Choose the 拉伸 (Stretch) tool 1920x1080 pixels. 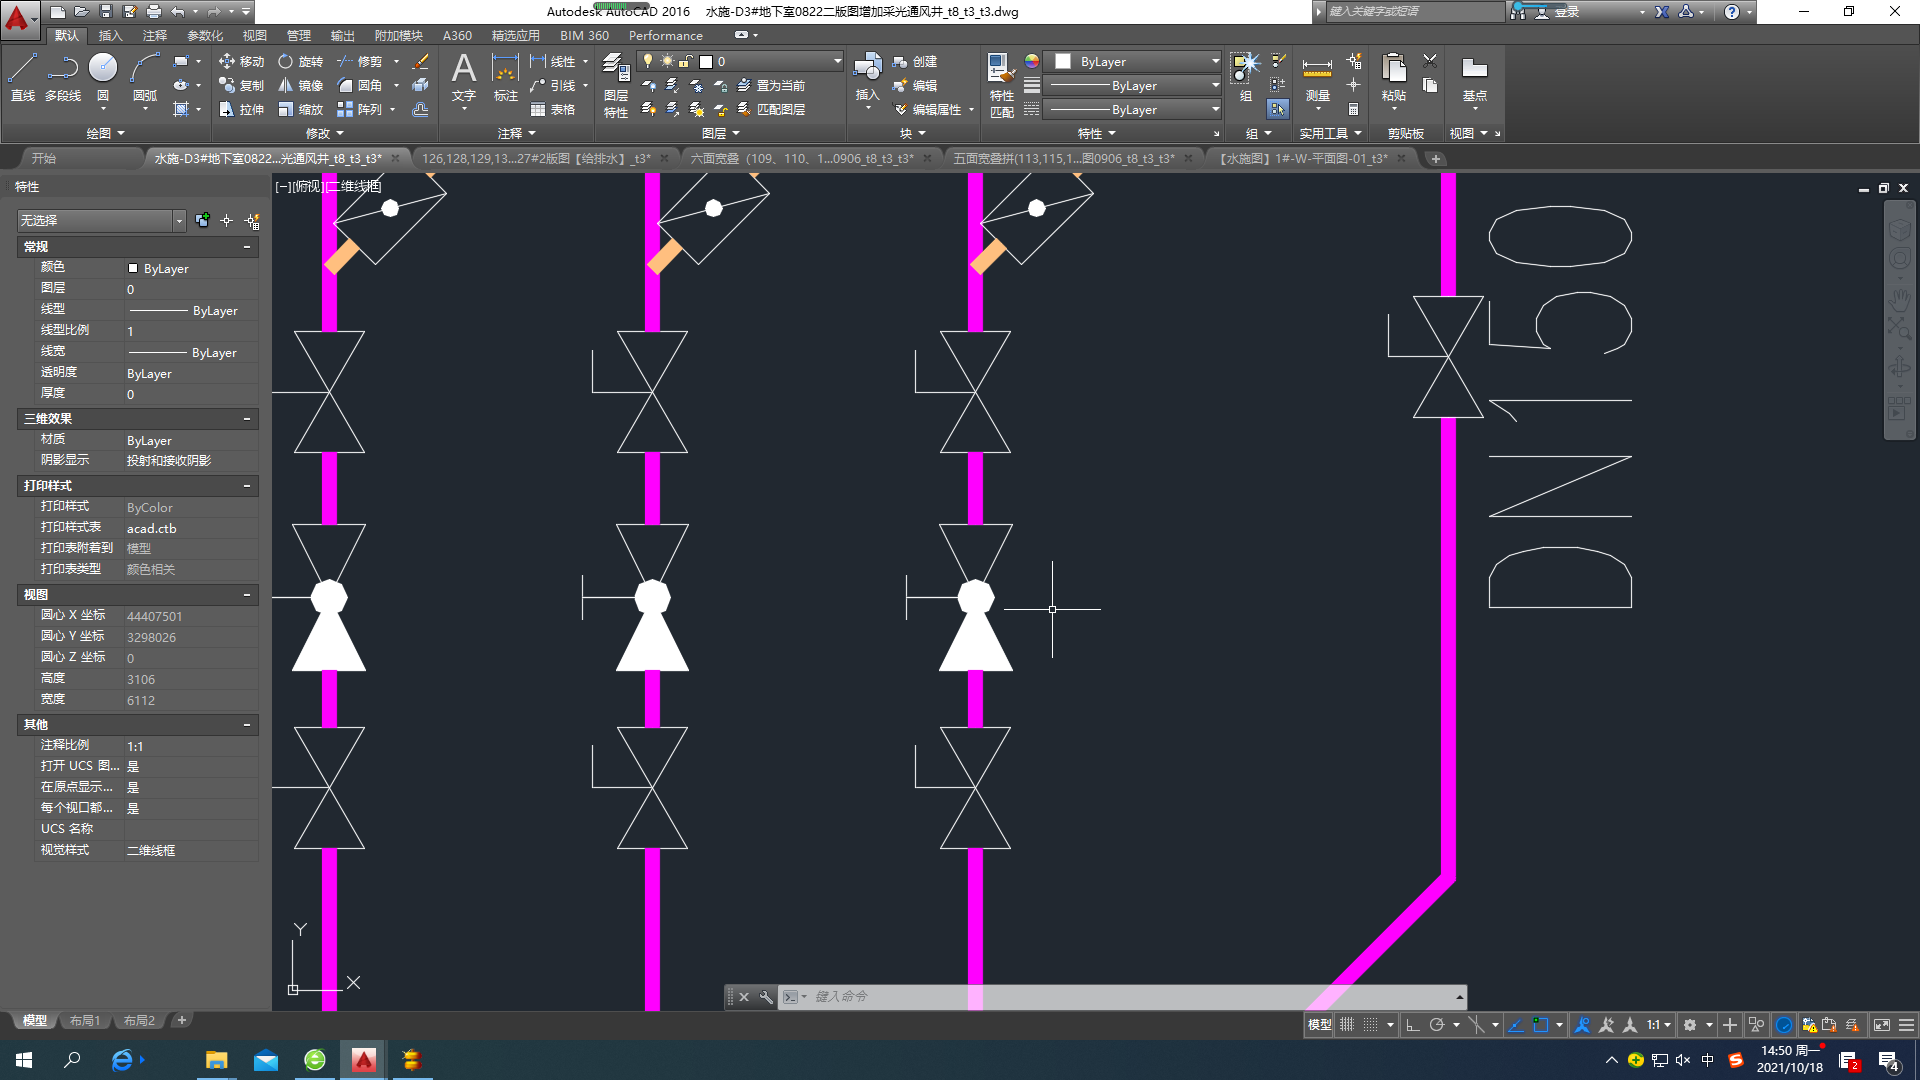pos(242,109)
